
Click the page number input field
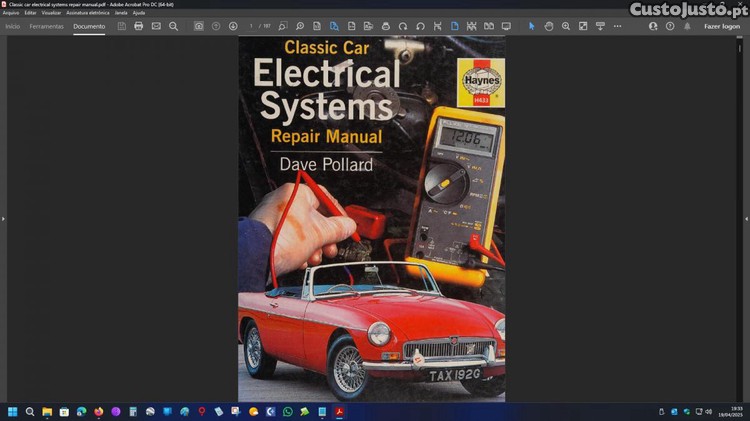253,26
